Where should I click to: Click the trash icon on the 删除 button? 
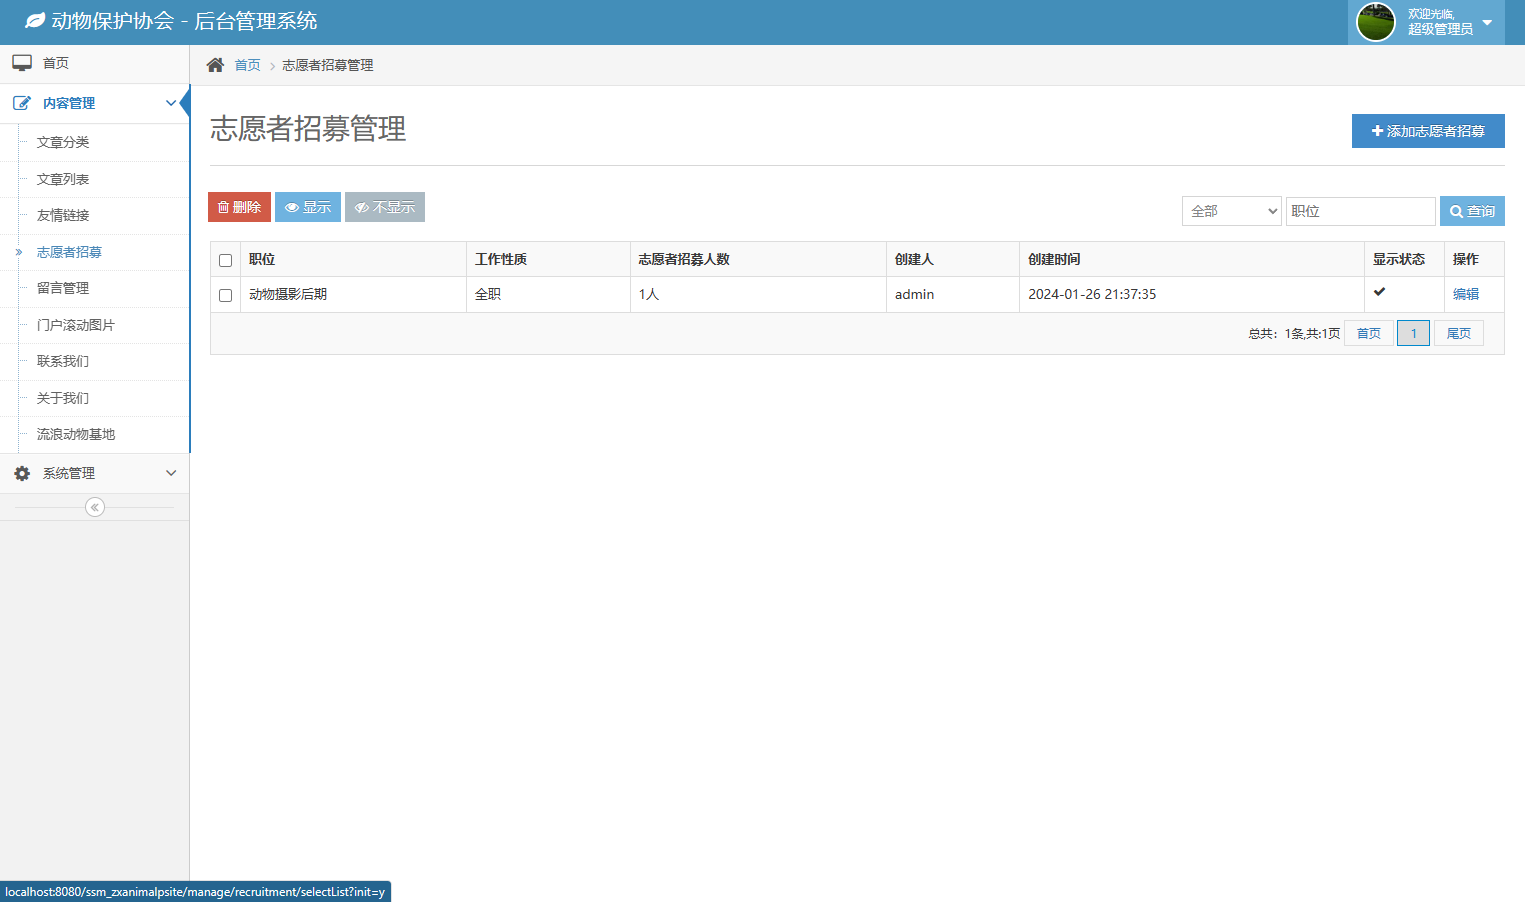click(223, 207)
